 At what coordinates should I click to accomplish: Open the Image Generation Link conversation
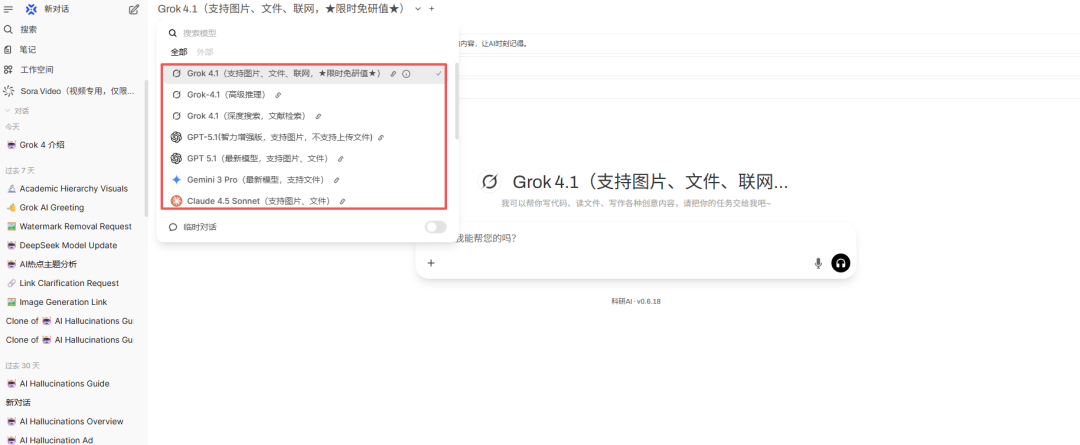(69, 302)
